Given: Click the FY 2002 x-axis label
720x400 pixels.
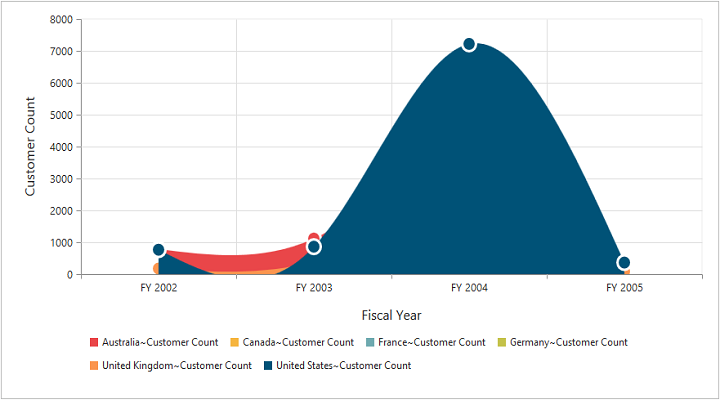Looking at the screenshot, I should click(x=158, y=288).
